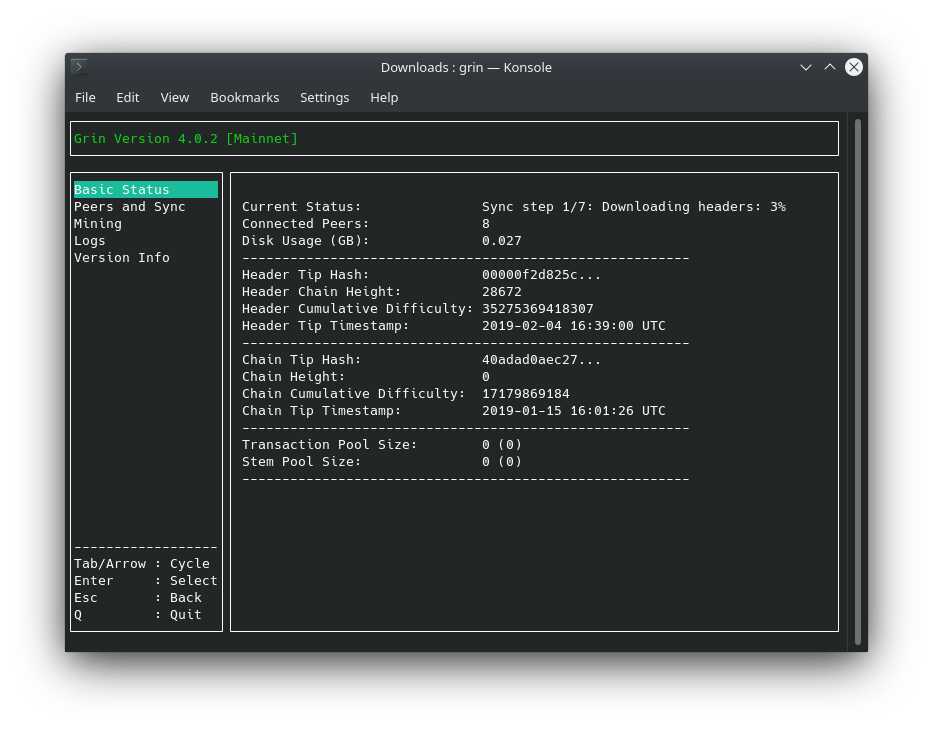Click the window title Downloads : grin — Konsole
933x729 pixels.
[x=466, y=67]
